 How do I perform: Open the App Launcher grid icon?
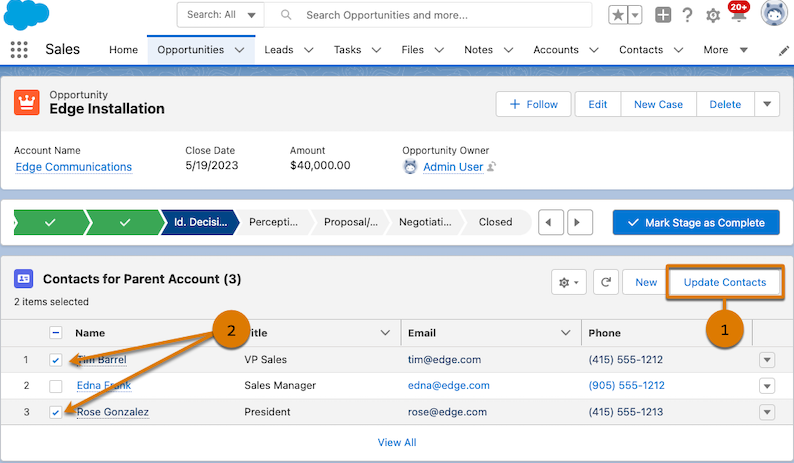(x=18, y=50)
